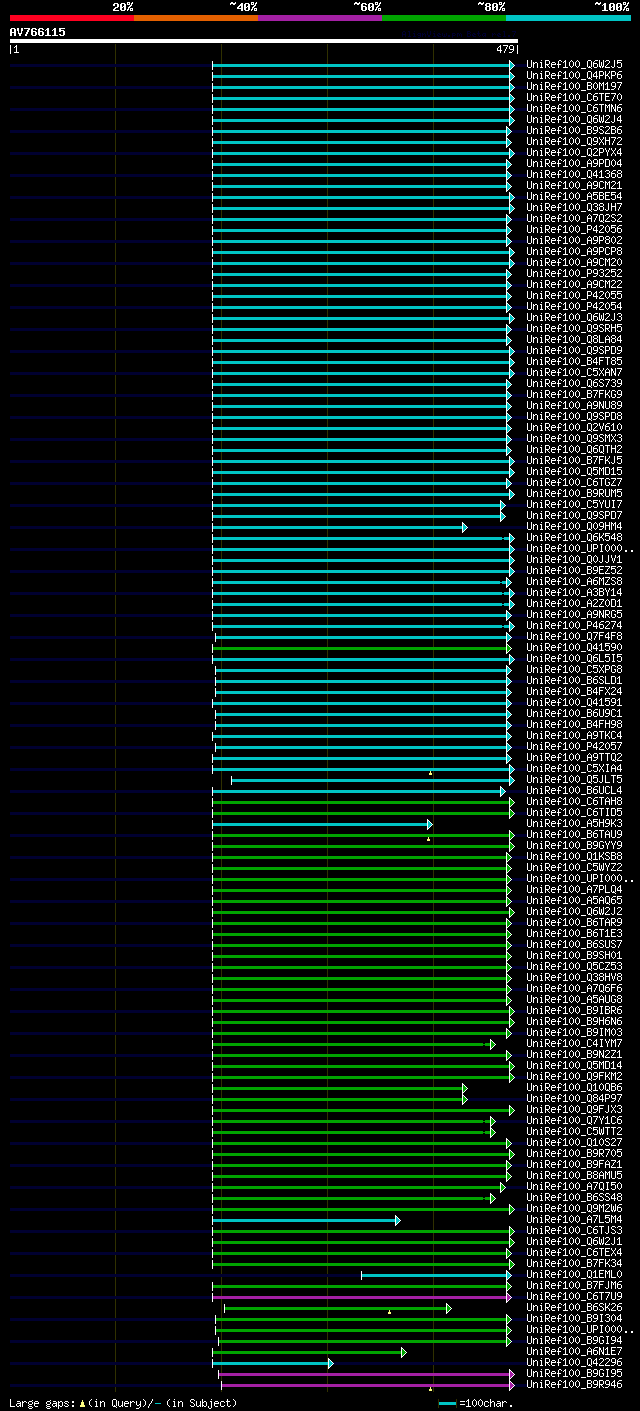The width and height of the screenshot is (640, 1411).
Task: Select the UniRef100_B6SK26 label
Action: click(x=574, y=1308)
